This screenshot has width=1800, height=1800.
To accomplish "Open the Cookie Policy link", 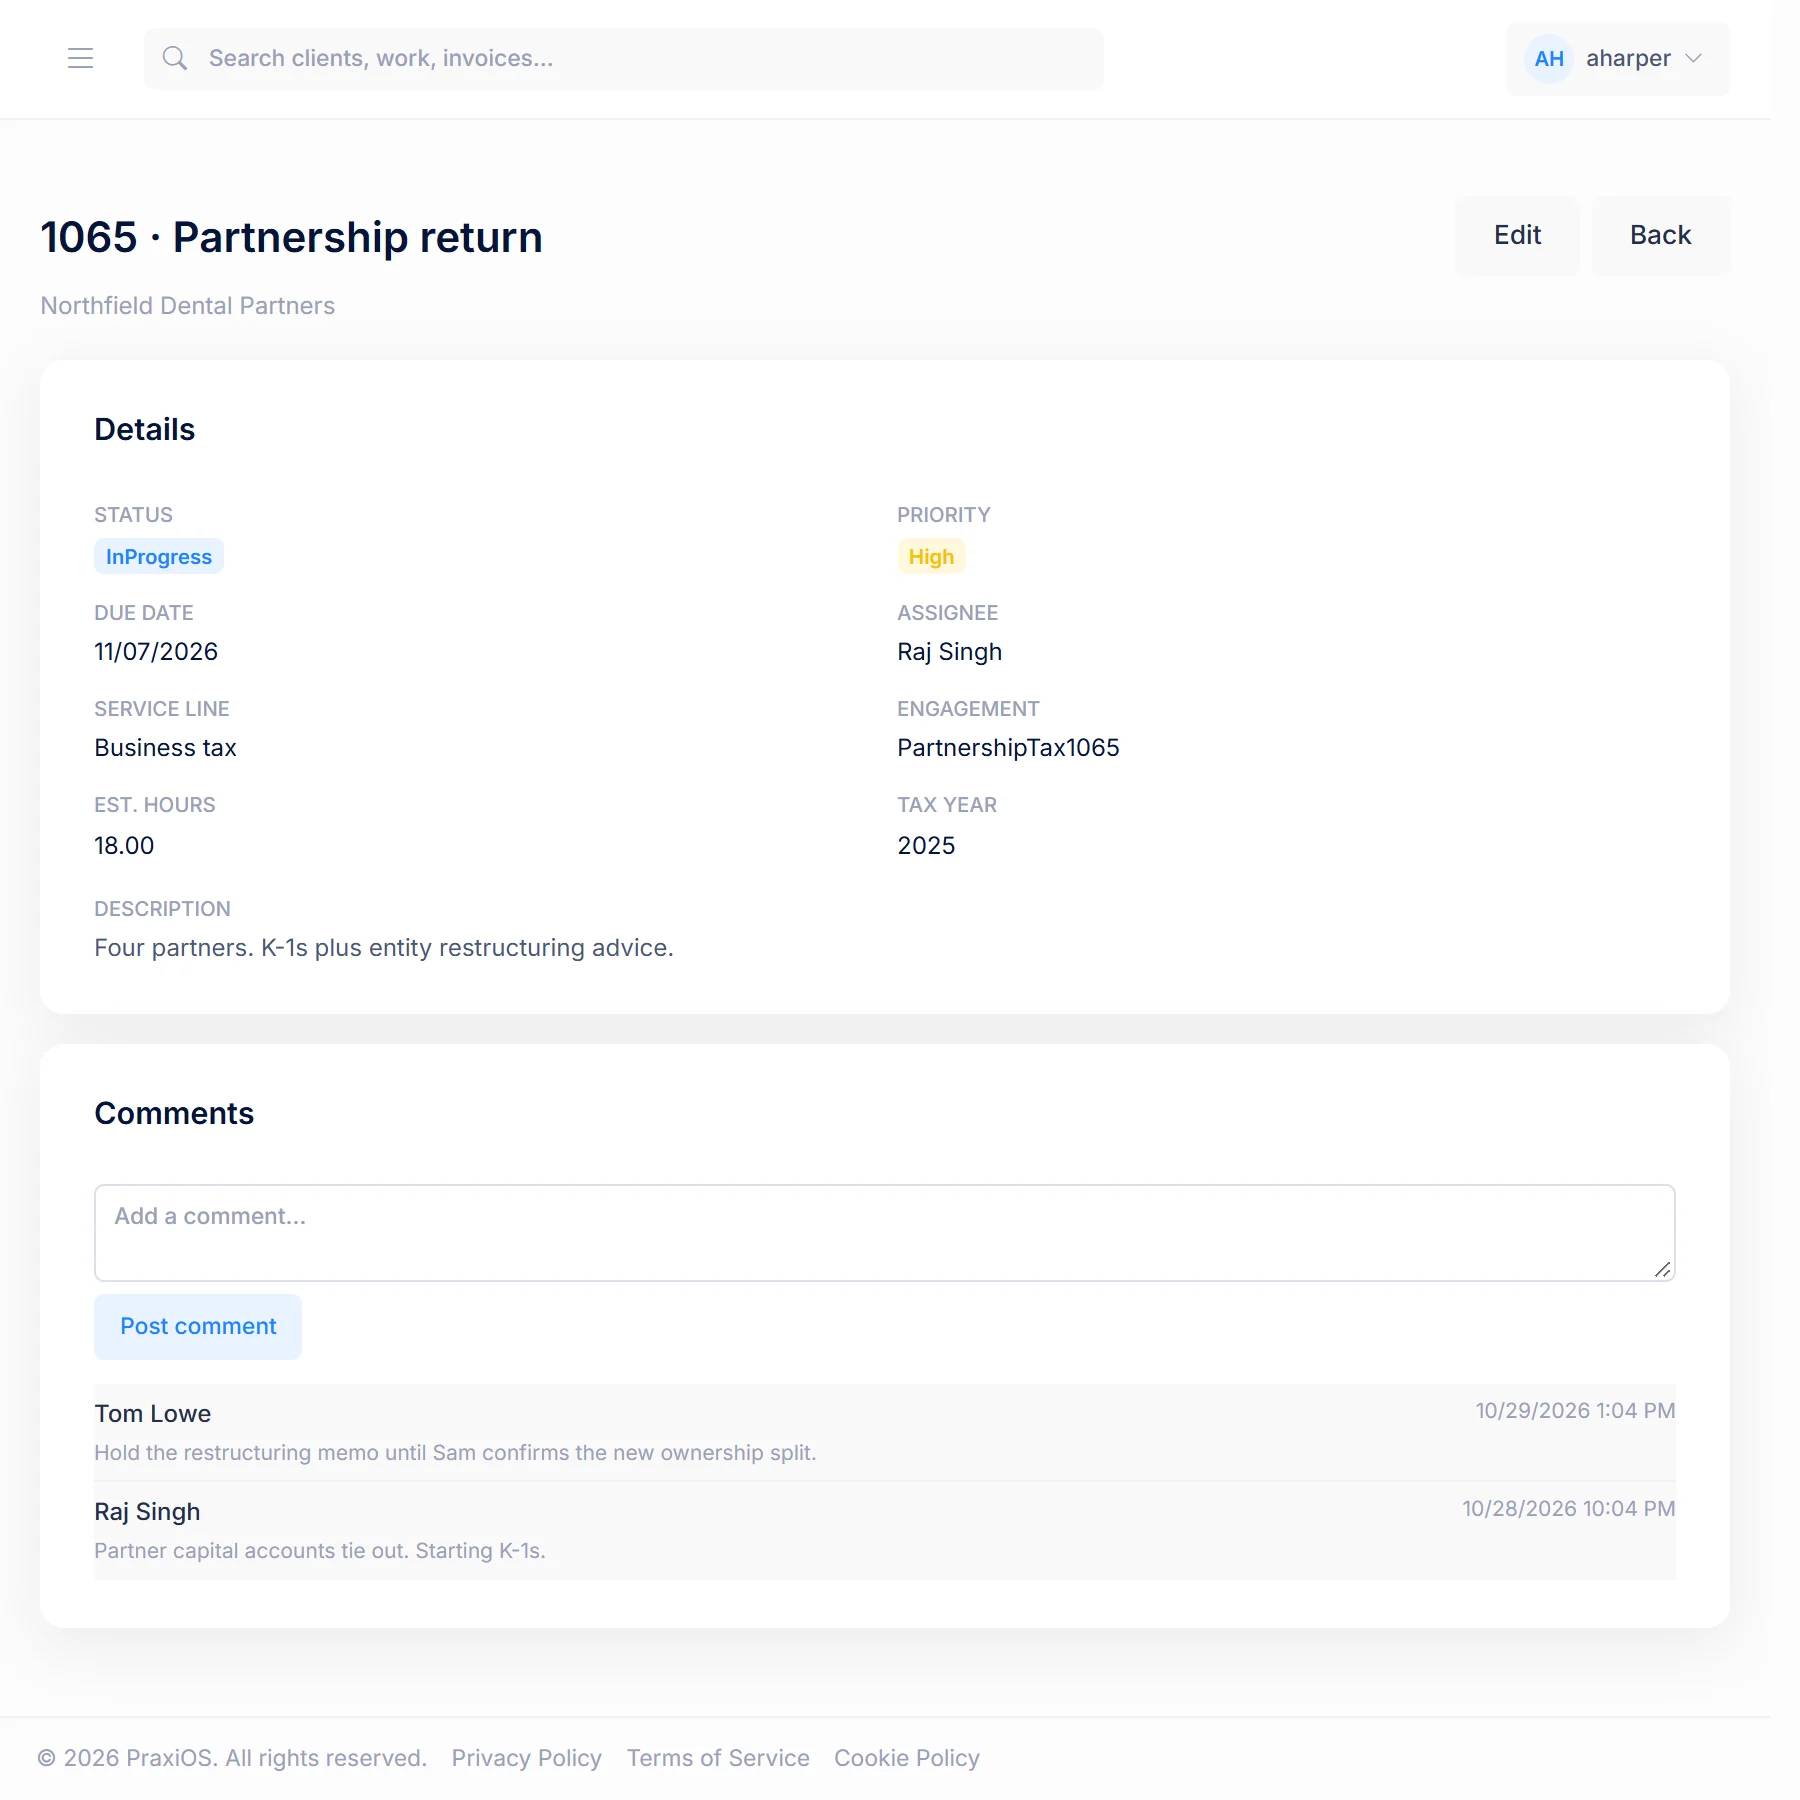I will point(907,1758).
